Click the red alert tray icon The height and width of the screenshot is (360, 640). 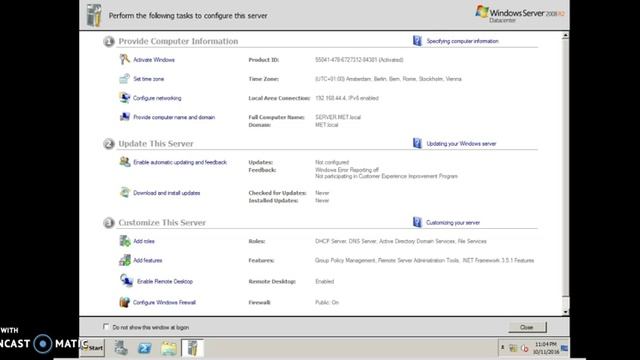coord(525,349)
